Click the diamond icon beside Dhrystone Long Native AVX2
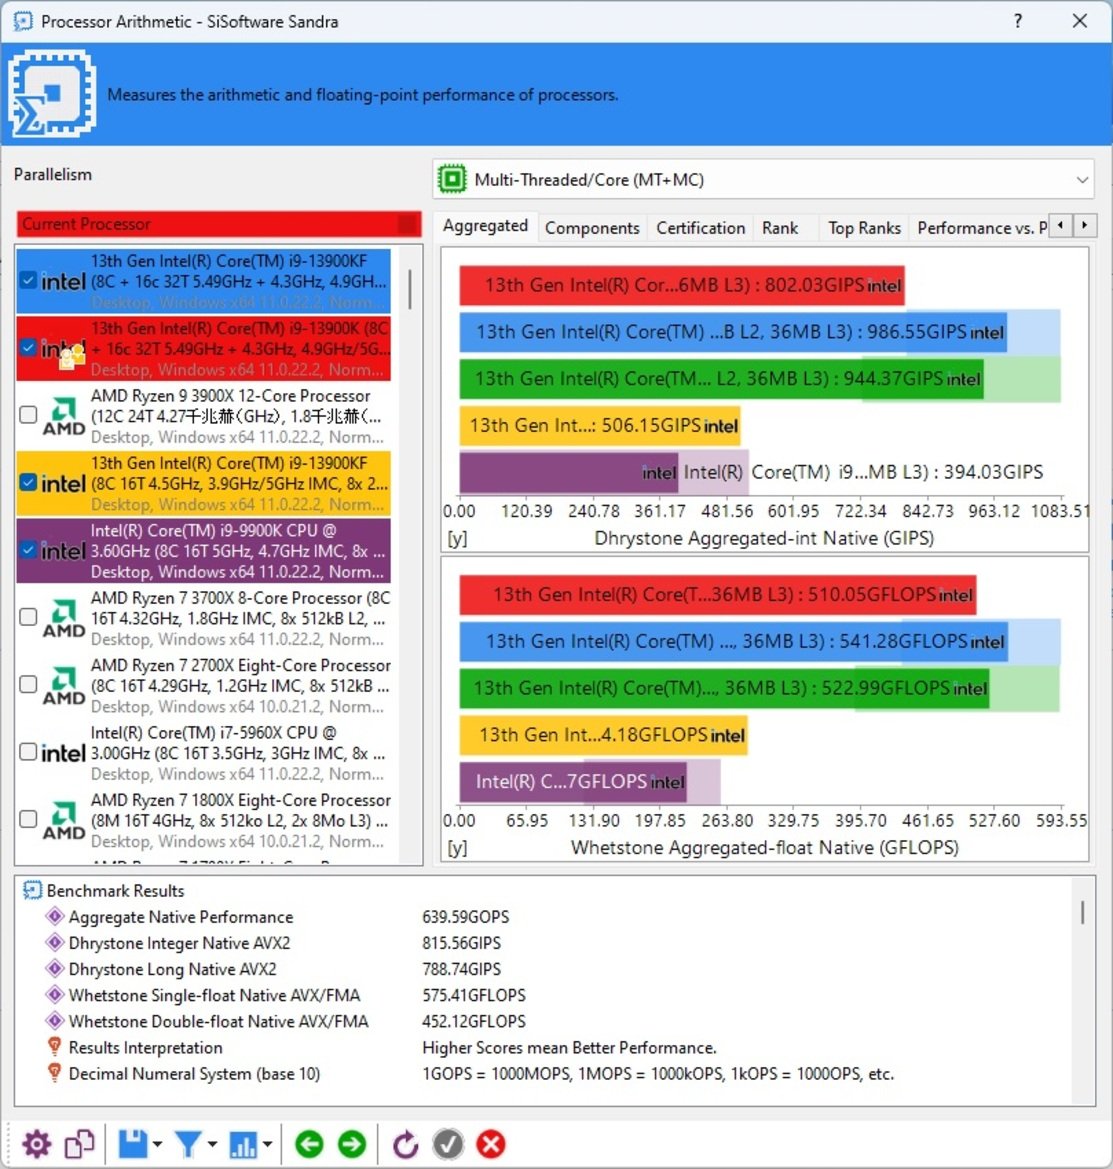1113x1169 pixels. click(54, 968)
